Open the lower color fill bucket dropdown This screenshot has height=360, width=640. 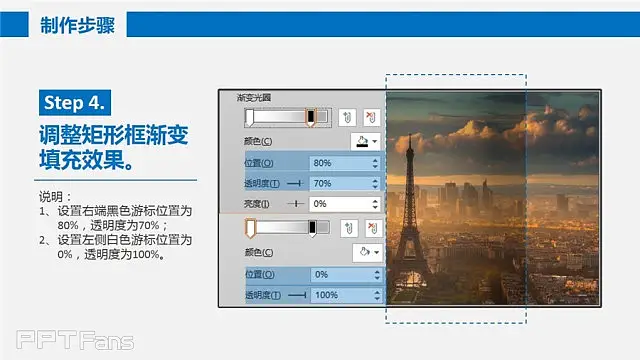368,253
